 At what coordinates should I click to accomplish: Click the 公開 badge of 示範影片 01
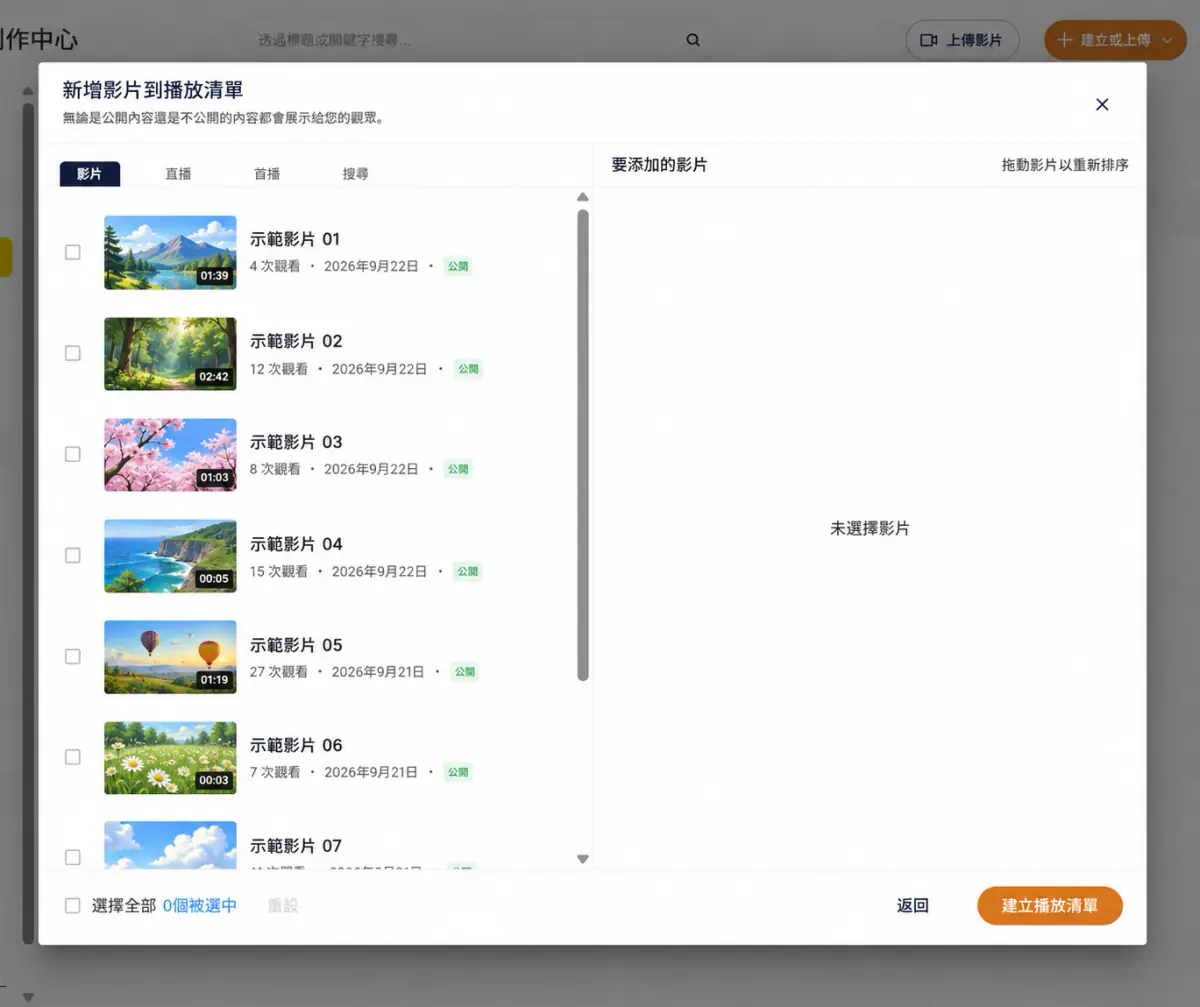coord(458,267)
